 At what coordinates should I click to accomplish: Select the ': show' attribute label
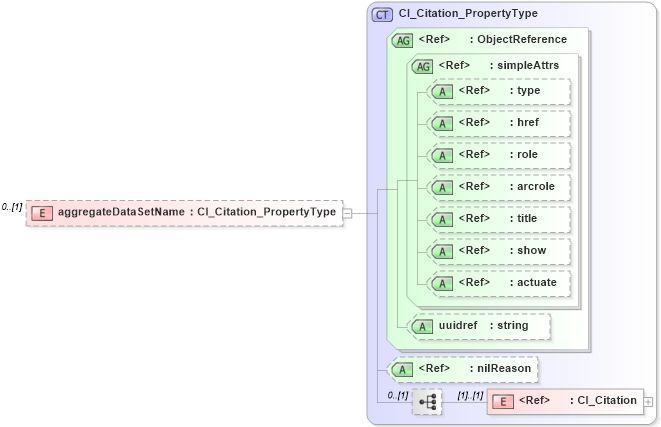528,250
